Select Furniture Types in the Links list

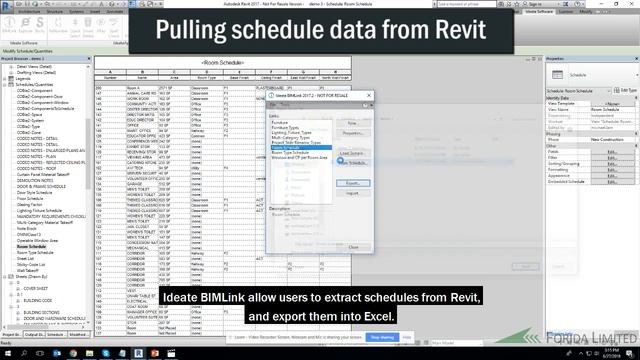coord(285,127)
